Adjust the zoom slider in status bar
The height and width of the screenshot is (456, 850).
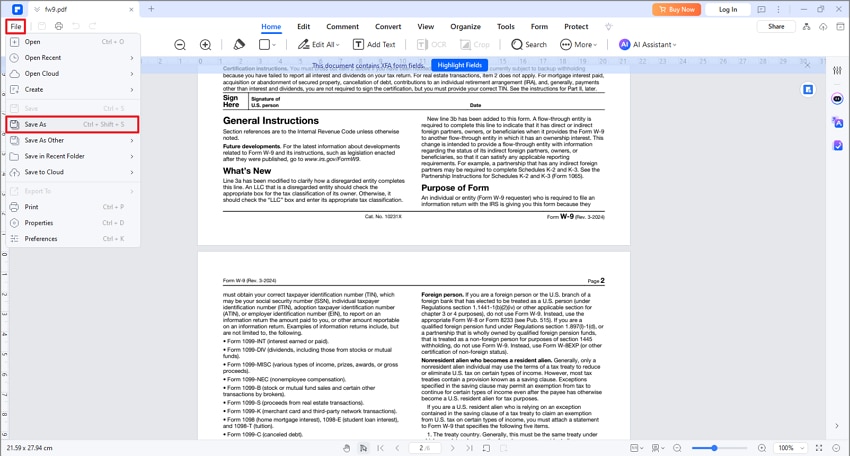tap(719, 448)
